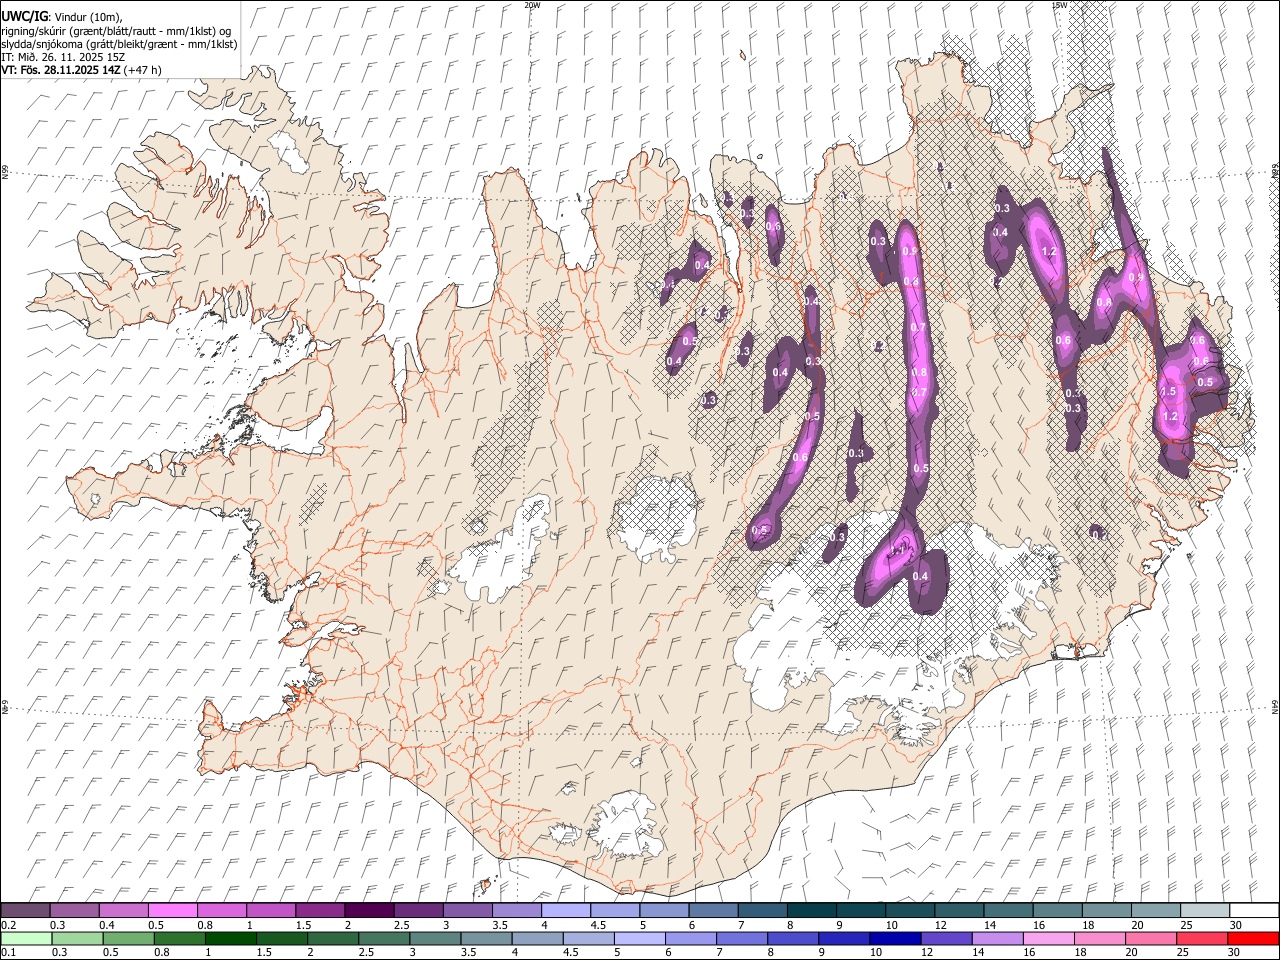
Task: Select the lavender 14 mm rain legend swatch
Action: click(x=996, y=938)
